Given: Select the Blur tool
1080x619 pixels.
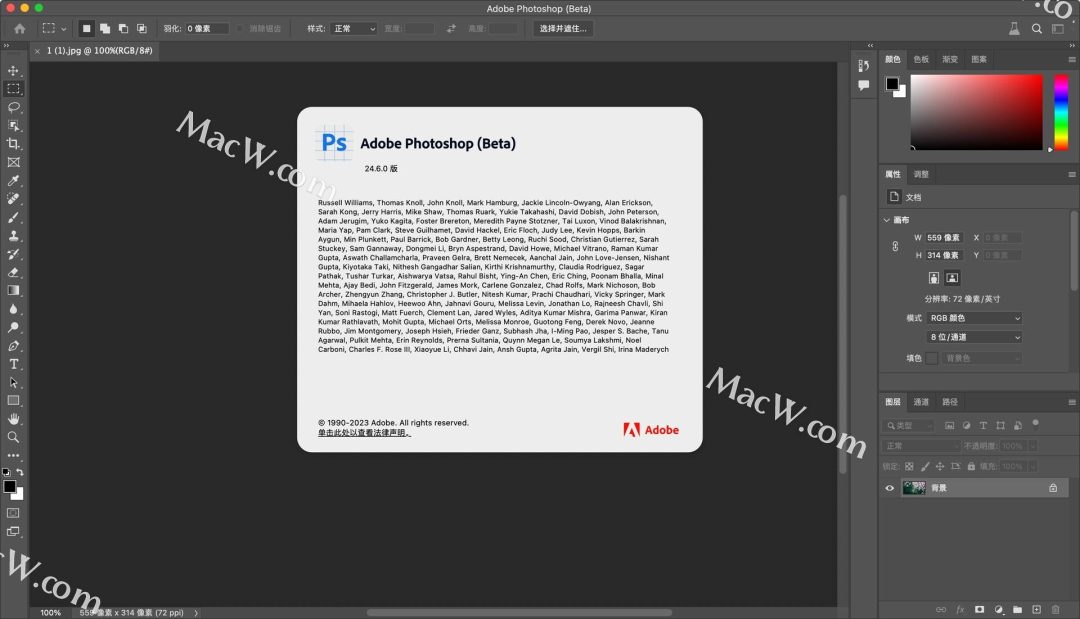Looking at the screenshot, I should [x=13, y=309].
